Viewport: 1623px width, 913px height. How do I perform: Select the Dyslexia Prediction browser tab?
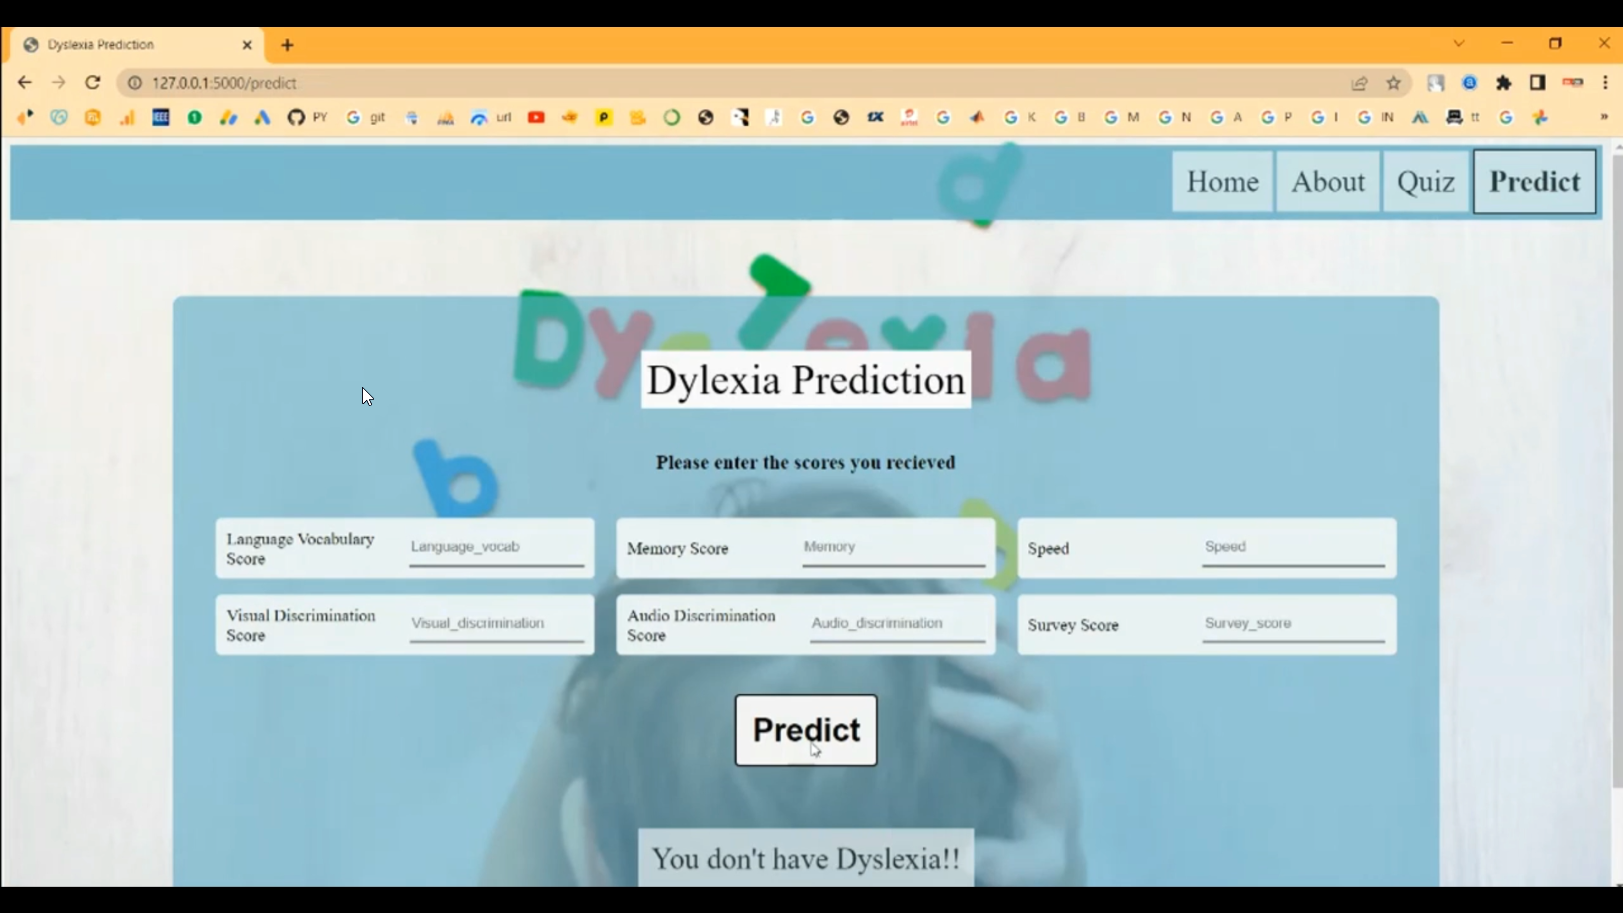click(x=138, y=45)
